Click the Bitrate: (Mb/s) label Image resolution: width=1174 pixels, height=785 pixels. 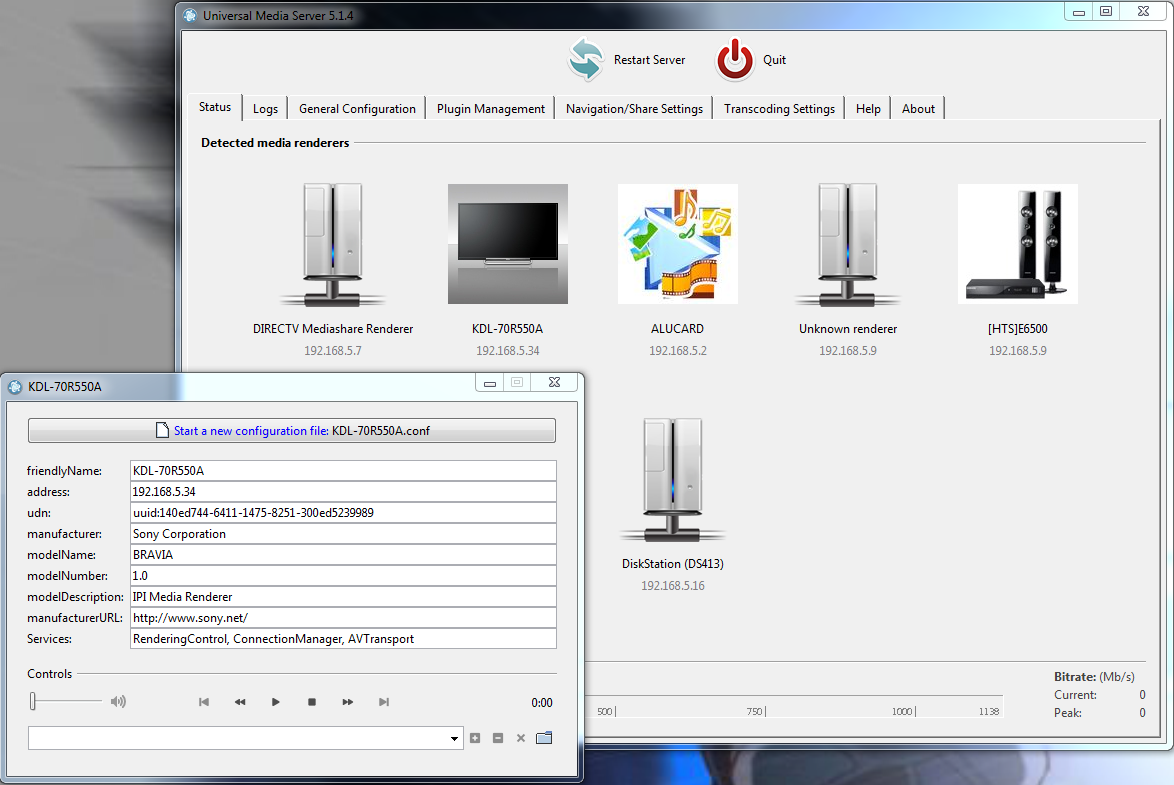point(1094,676)
